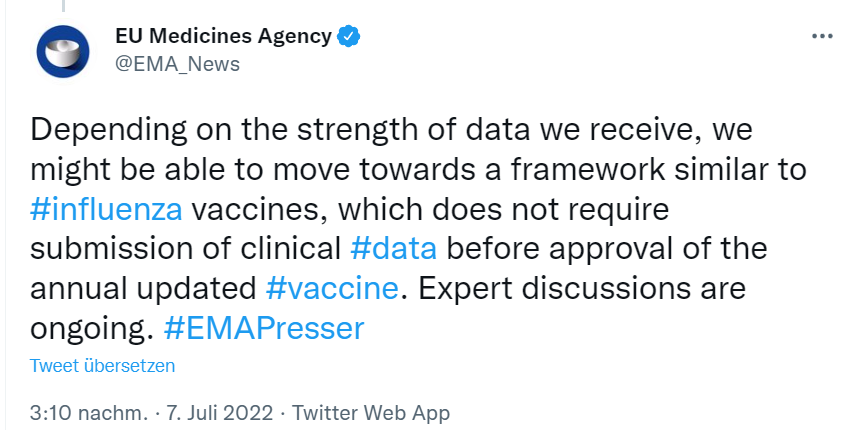Click 'annual updated' in the tweet body
Screen dimensions: 846x430
click(143, 289)
